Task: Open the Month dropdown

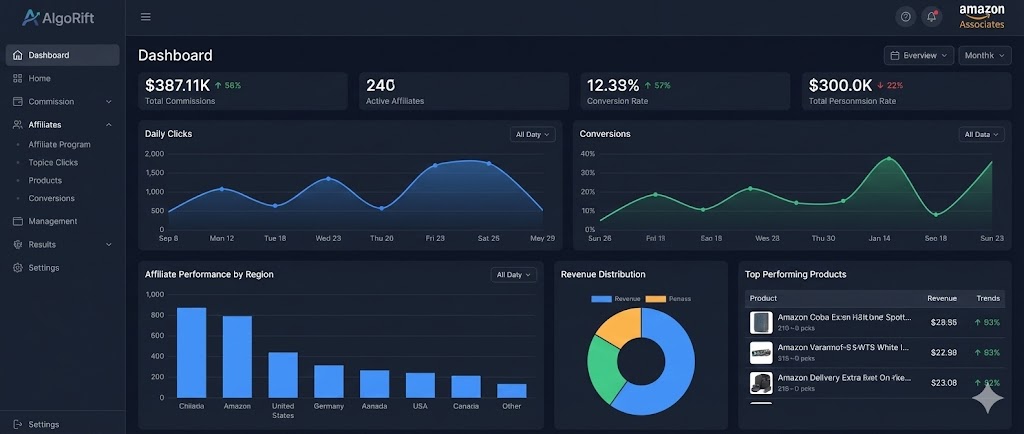Action: pos(985,55)
